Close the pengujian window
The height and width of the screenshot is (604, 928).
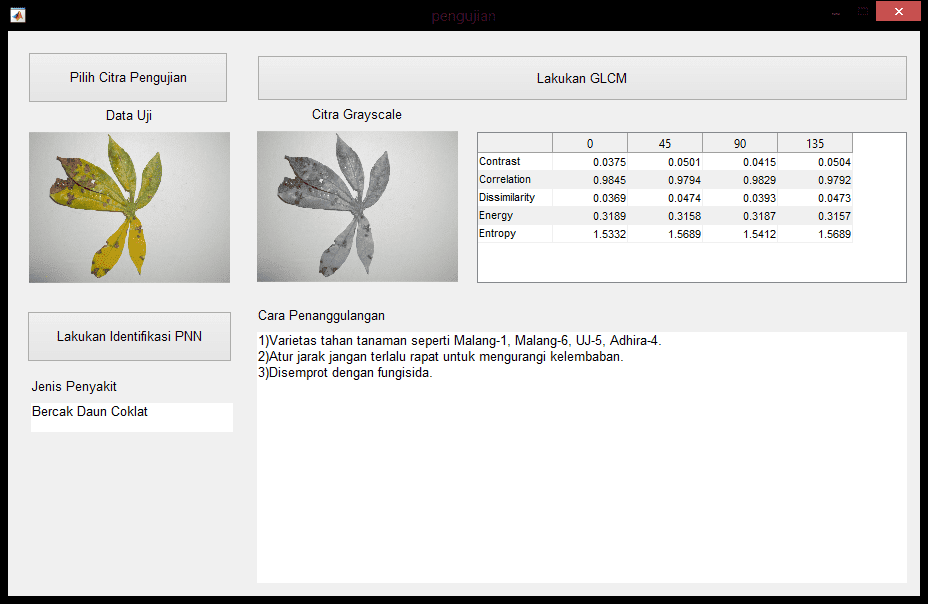click(898, 13)
